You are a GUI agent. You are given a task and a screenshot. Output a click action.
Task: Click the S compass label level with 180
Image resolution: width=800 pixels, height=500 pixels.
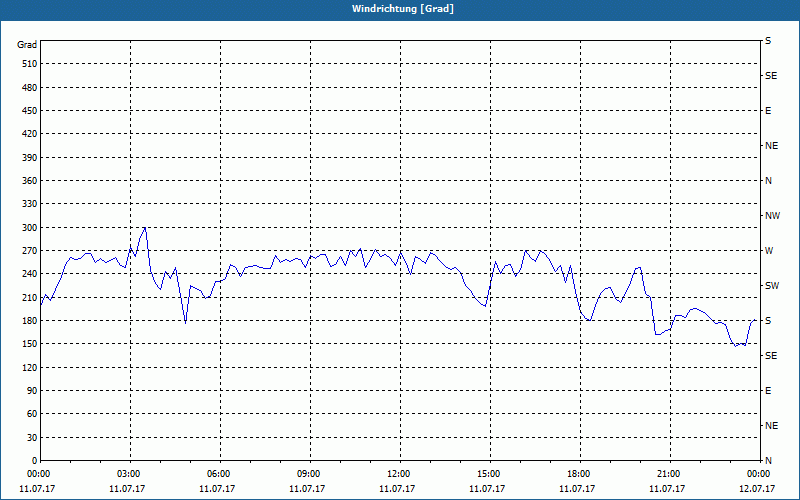point(768,320)
